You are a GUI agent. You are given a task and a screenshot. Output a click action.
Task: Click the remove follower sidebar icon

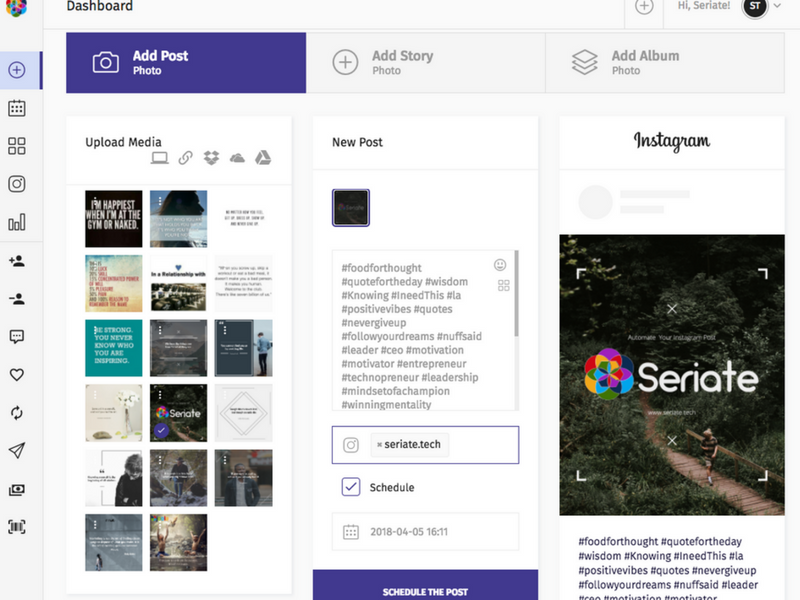coord(17,298)
